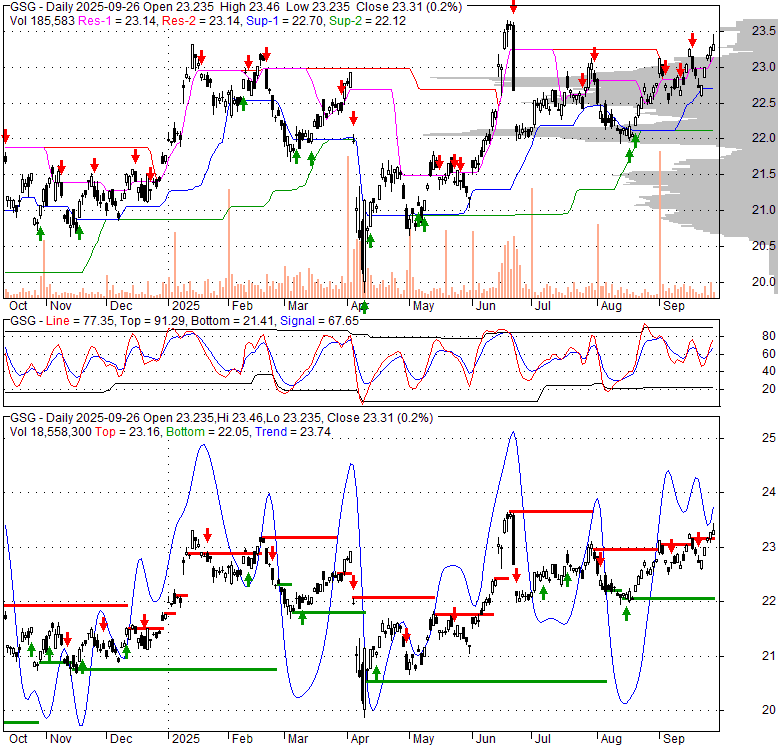Screen dimensions: 780x745
Task: Click the Sup-1 = 22.70 legend label
Action: tap(284, 21)
